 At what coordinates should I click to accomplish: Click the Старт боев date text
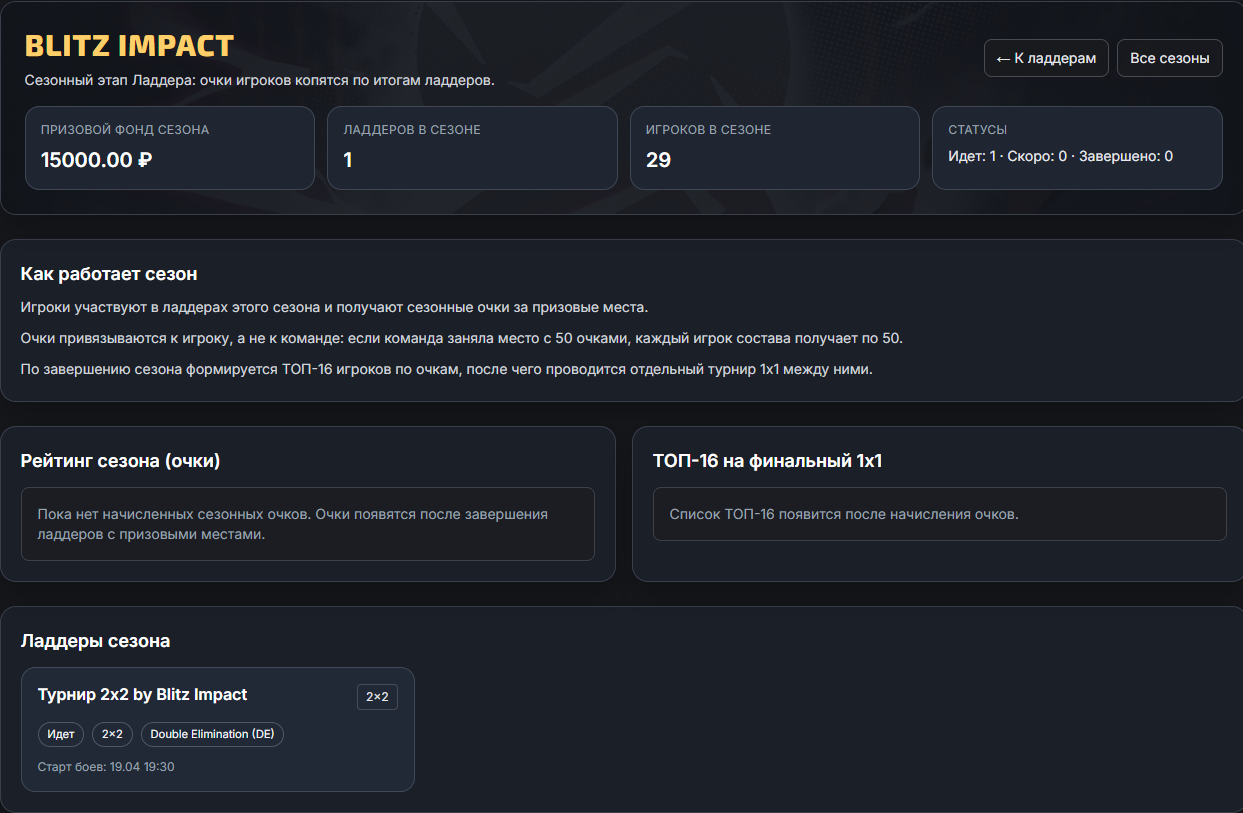point(106,767)
